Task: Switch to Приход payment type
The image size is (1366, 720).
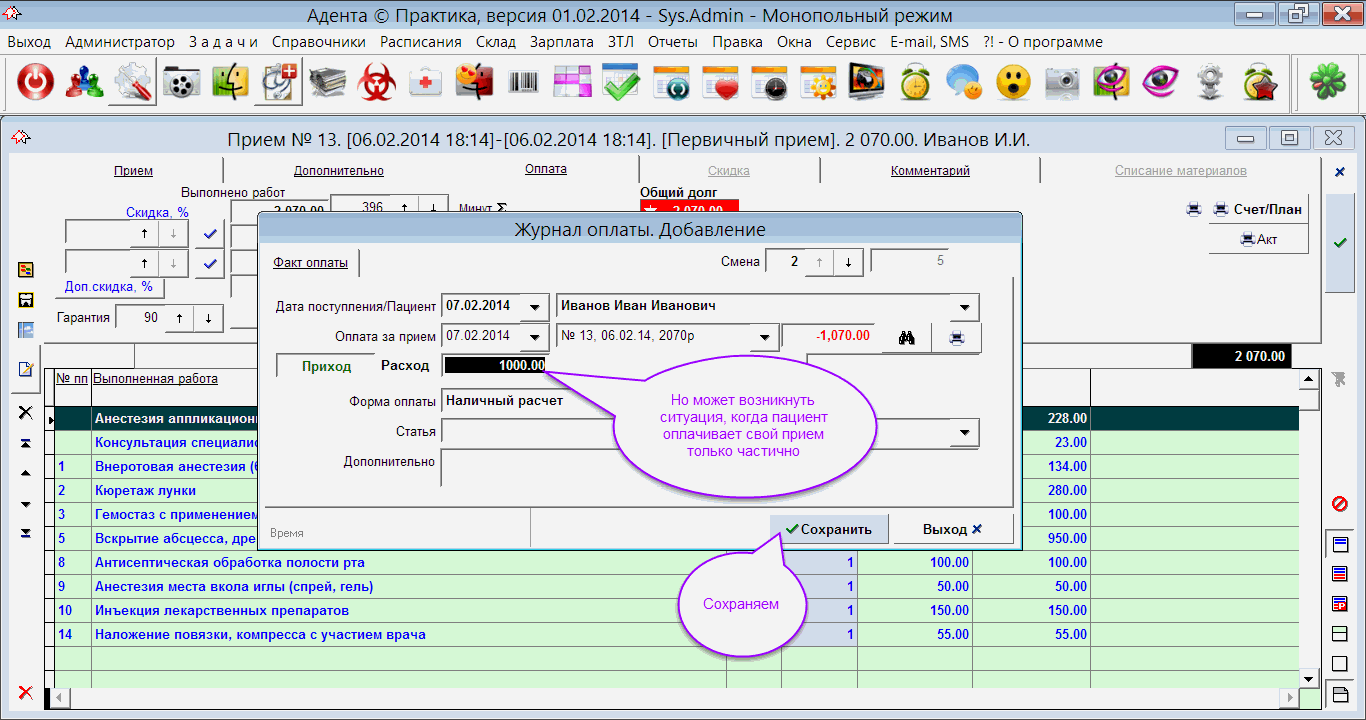Action: pos(326,367)
